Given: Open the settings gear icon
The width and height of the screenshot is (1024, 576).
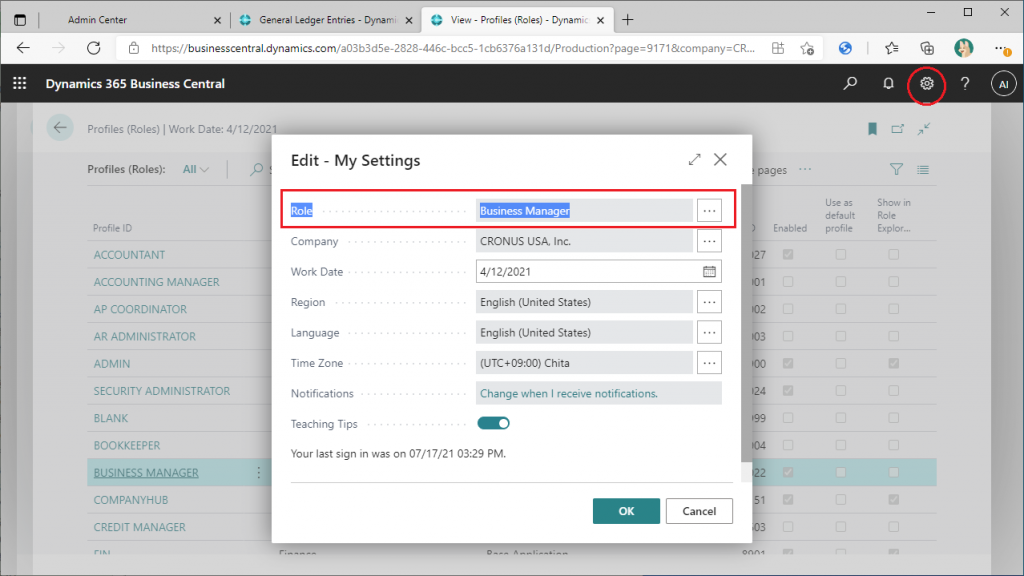Looking at the screenshot, I should pos(926,84).
